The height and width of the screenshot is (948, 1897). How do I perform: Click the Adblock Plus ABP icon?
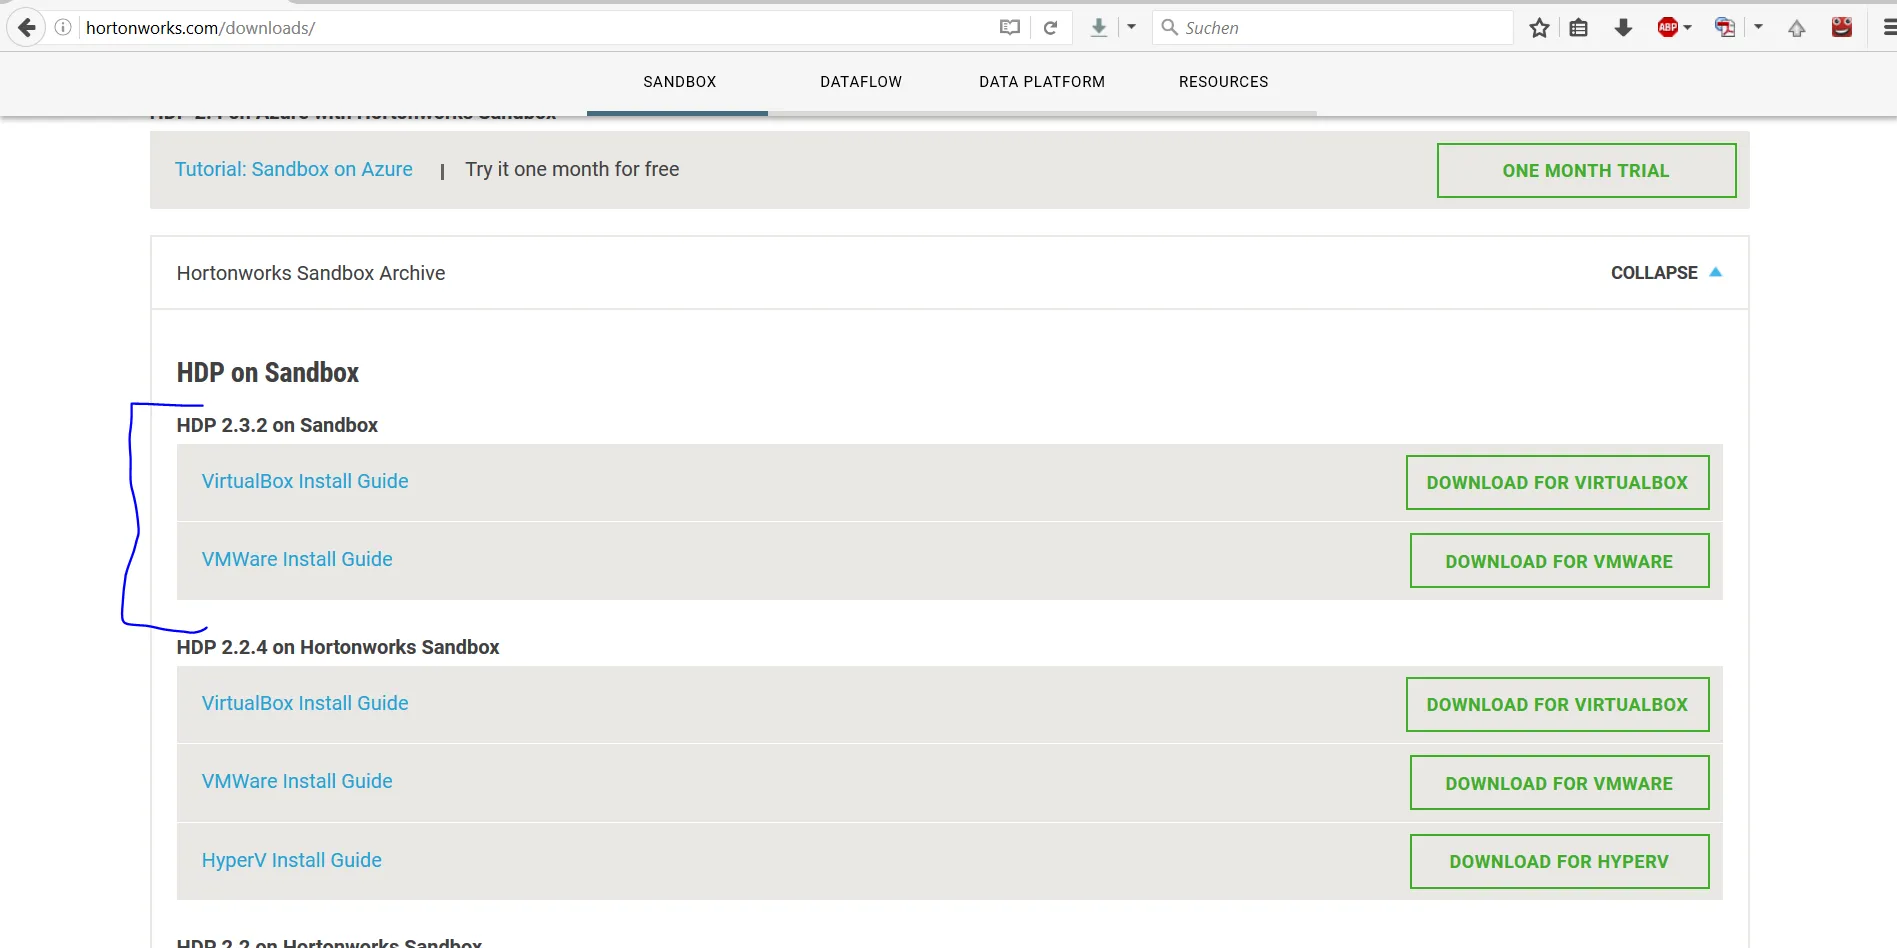click(x=1667, y=28)
